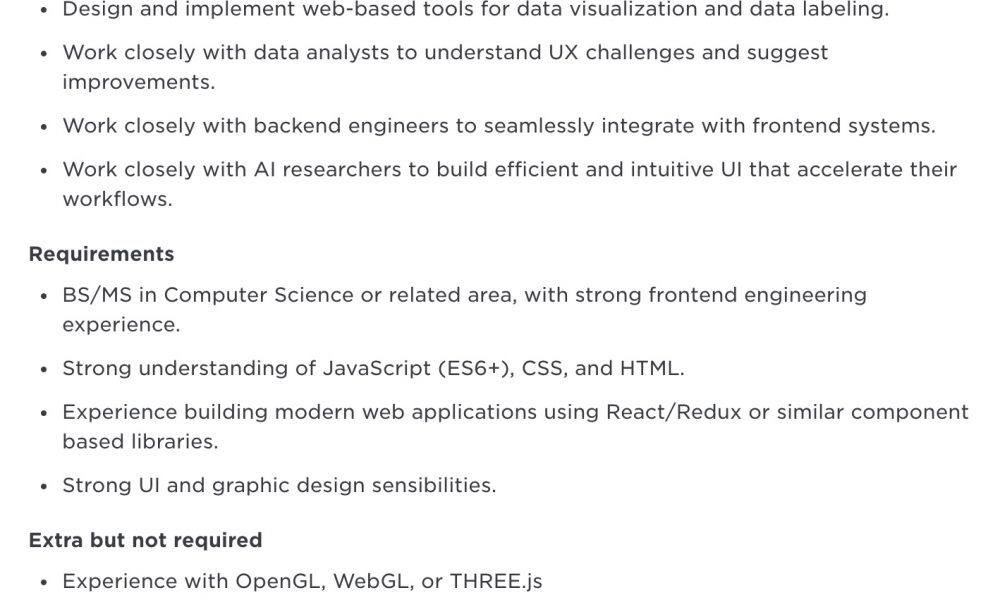Click the word 'THREE.js'
This screenshot has width=1000, height=600.
(496, 582)
